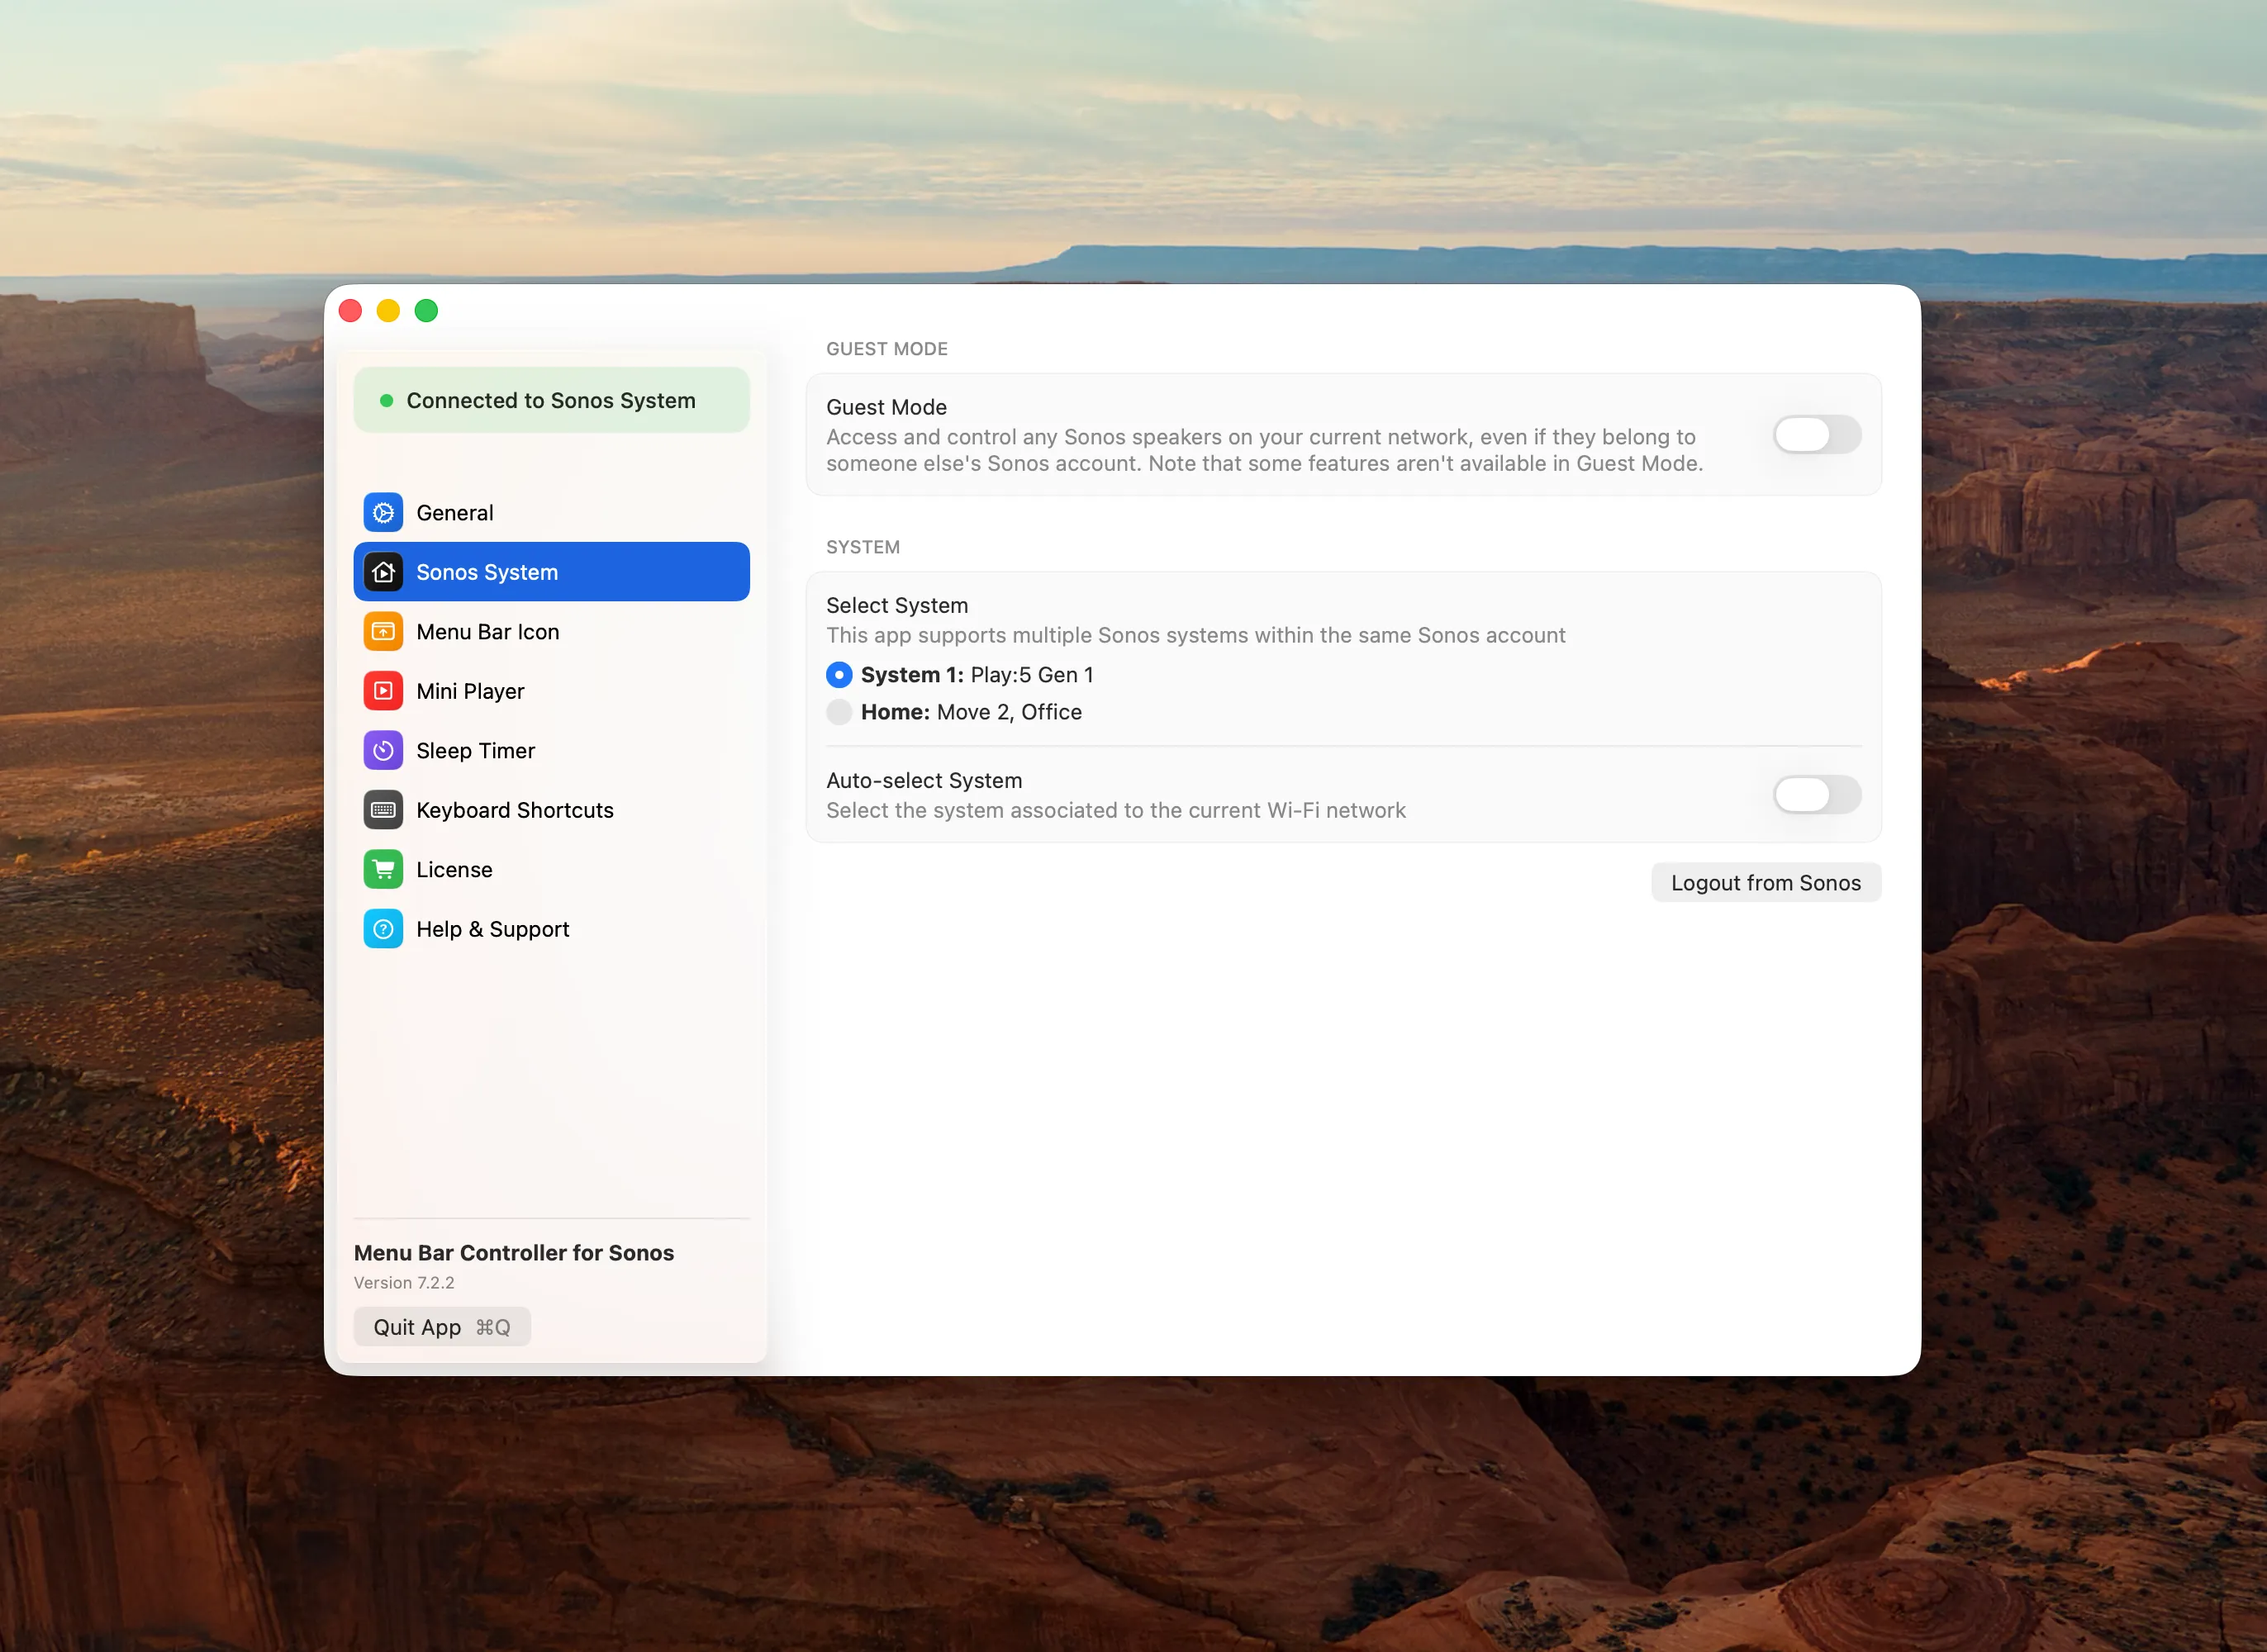The height and width of the screenshot is (1652, 2267).
Task: Click the 'Menu Bar Controller for Sonos' title
Action: [x=514, y=1253]
